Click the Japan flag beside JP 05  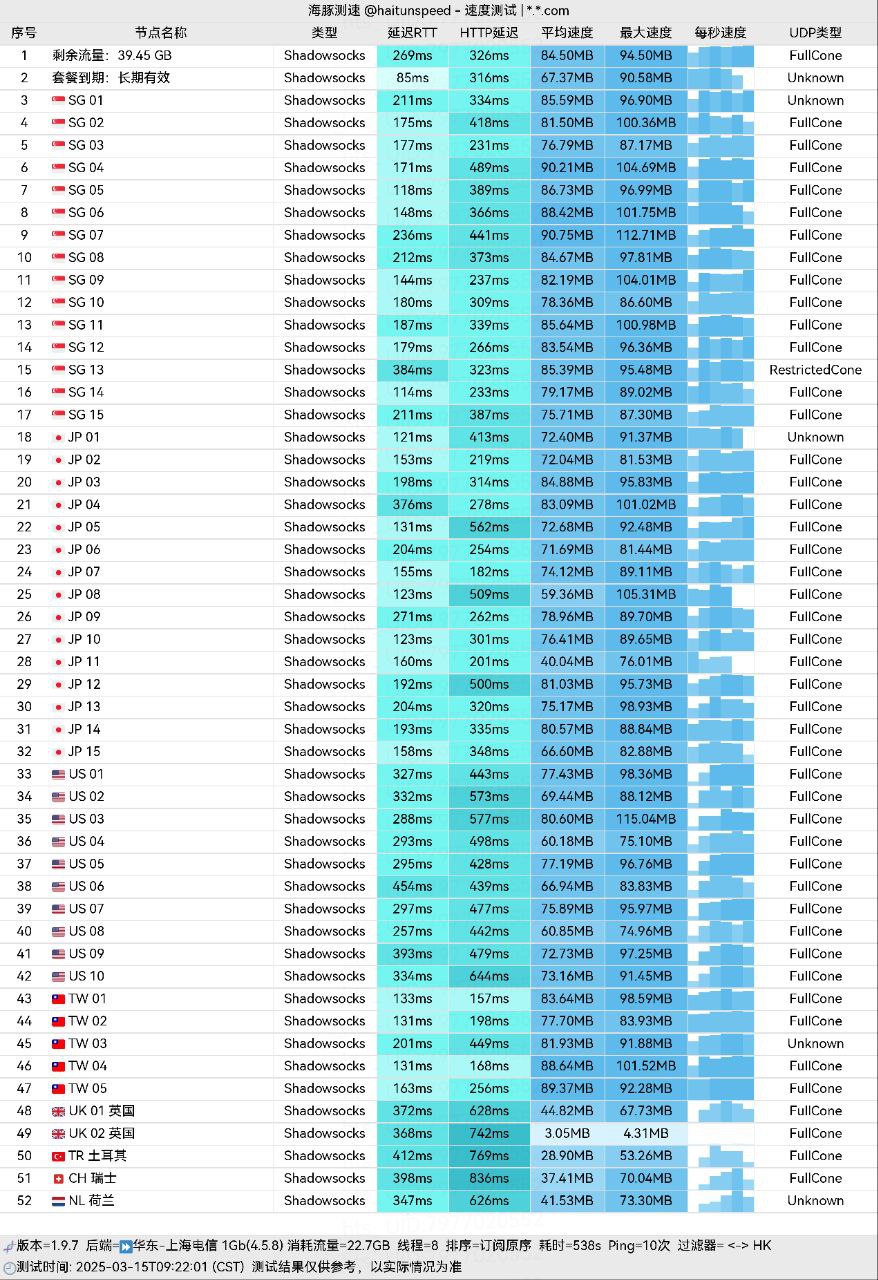pyautogui.click(x=58, y=527)
